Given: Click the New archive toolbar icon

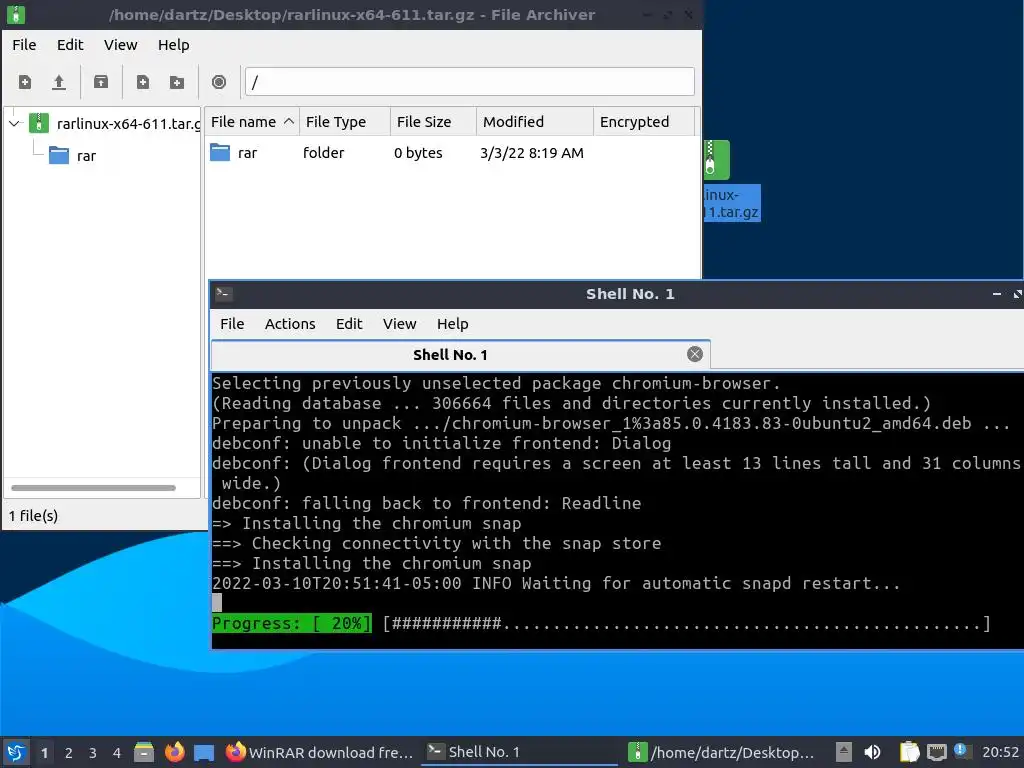Looking at the screenshot, I should [x=25, y=82].
